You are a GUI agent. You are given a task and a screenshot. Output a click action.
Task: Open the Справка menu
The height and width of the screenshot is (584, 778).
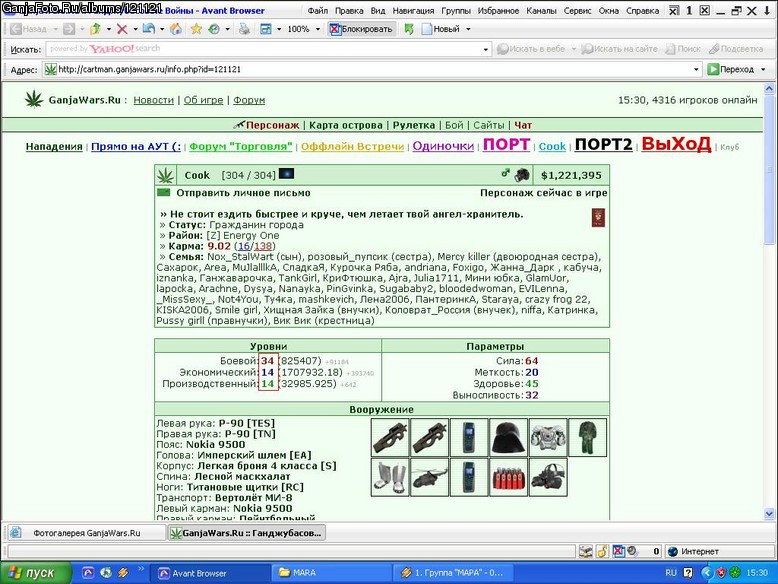coord(642,10)
